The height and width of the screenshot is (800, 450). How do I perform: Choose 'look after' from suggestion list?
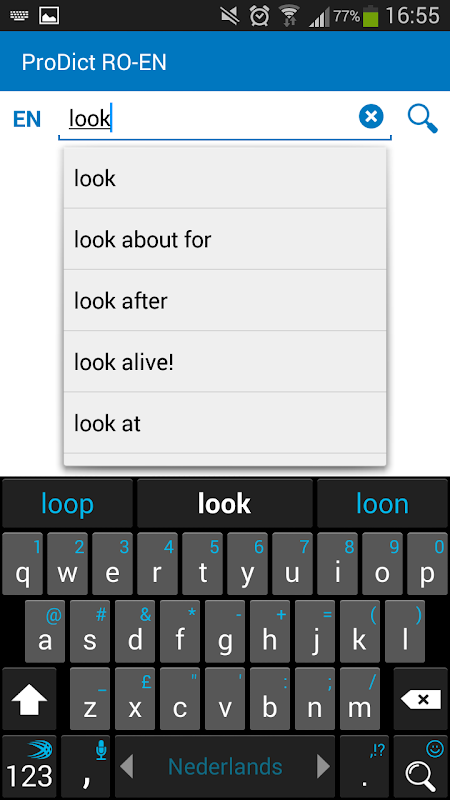tap(224, 300)
